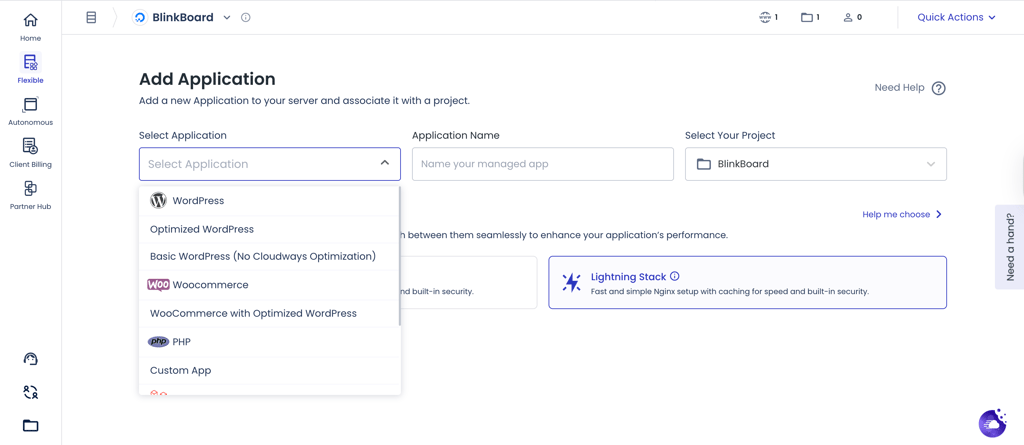Collapse the Select Application dropdown
Screen dimensions: 1024x445
point(385,163)
